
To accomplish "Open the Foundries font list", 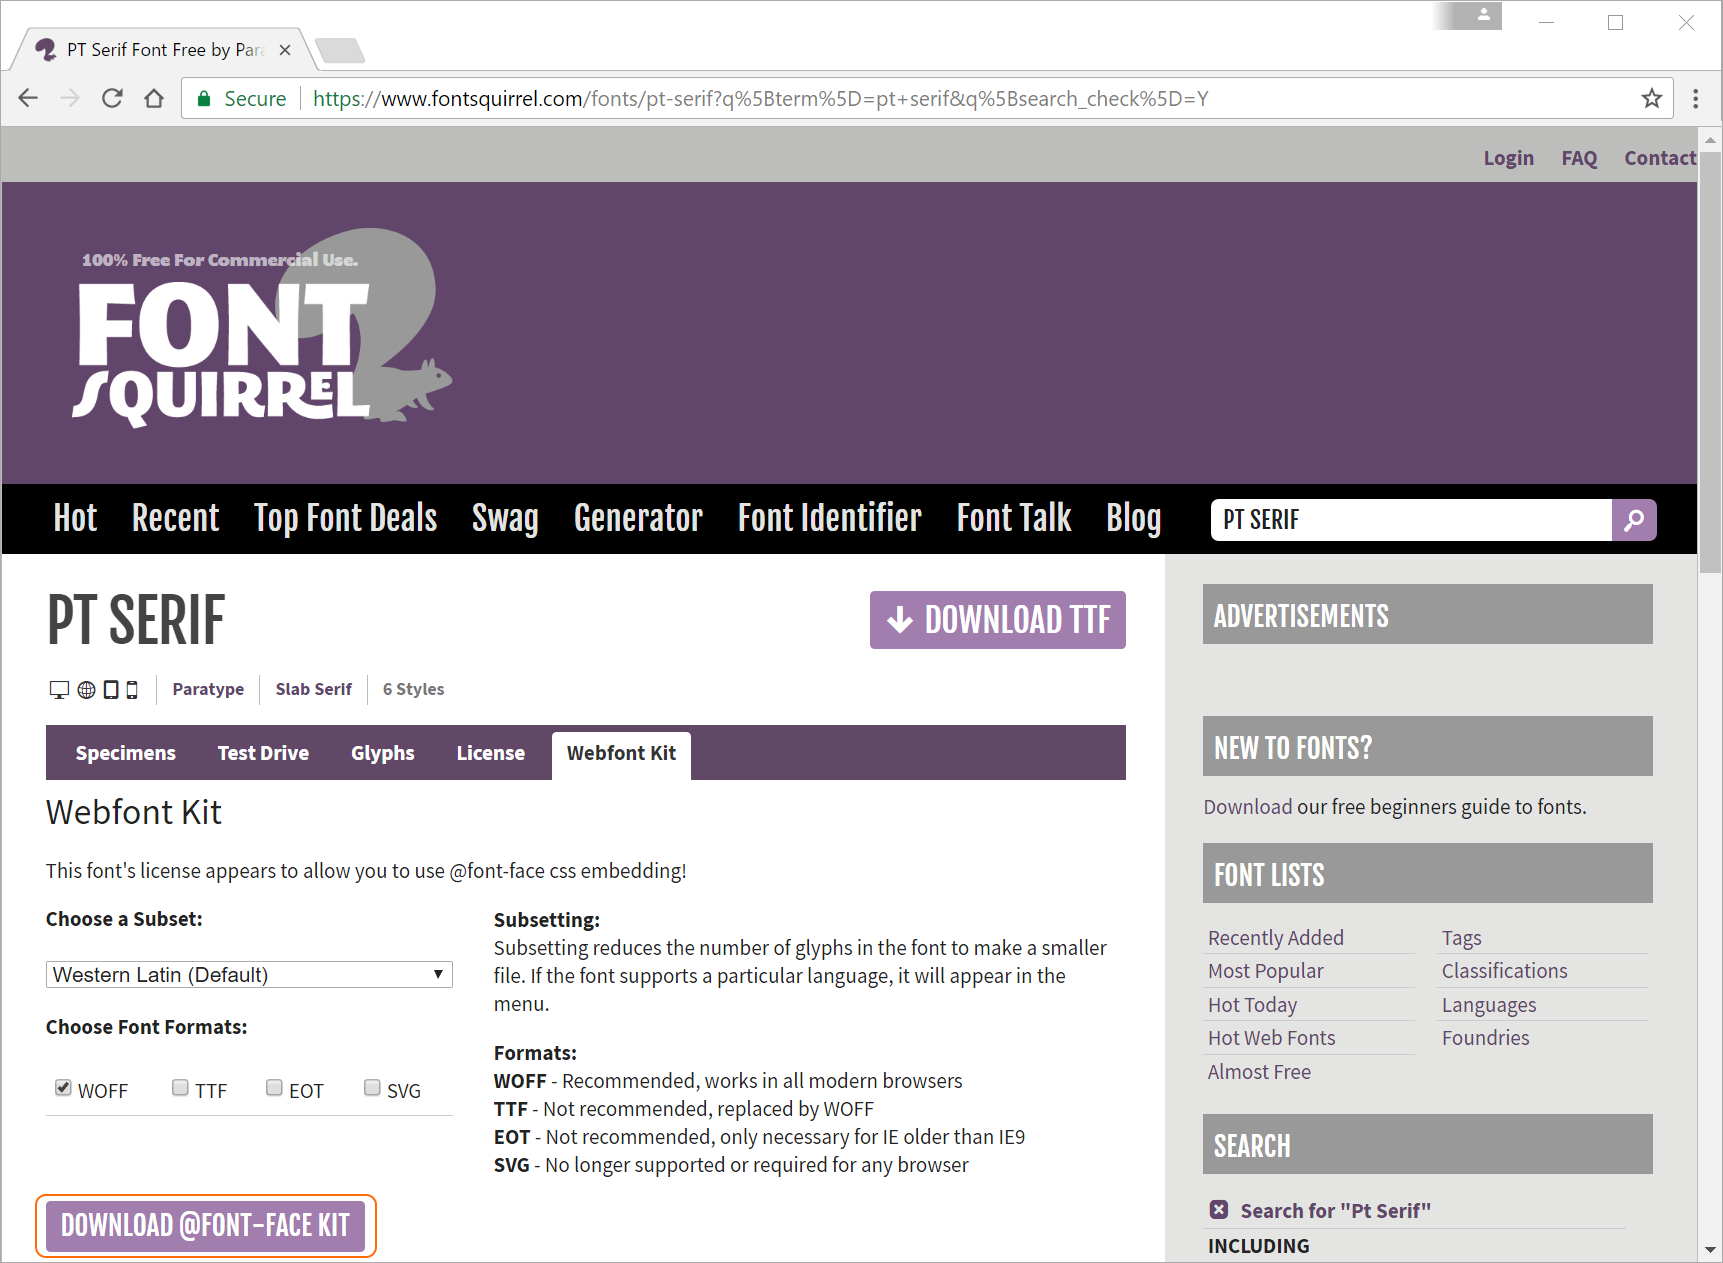I will point(1486,1038).
